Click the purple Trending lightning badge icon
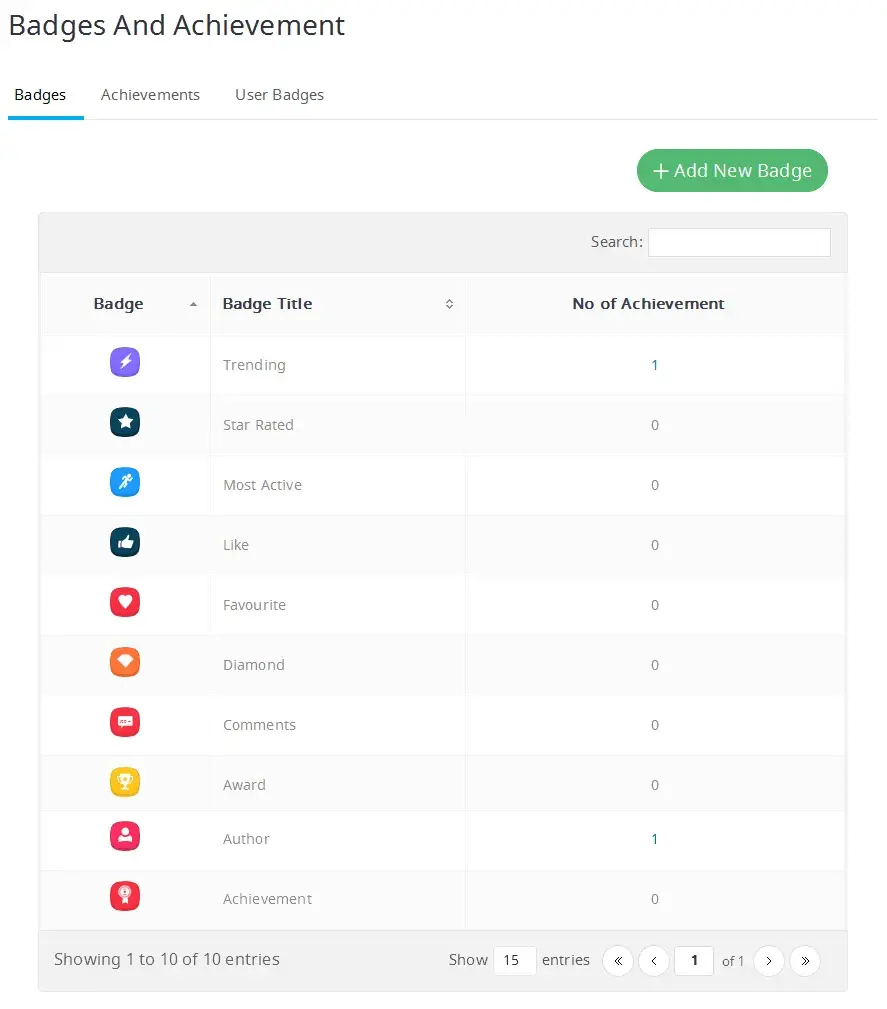Image resolution: width=887 pixels, height=1009 pixels. (x=125, y=362)
